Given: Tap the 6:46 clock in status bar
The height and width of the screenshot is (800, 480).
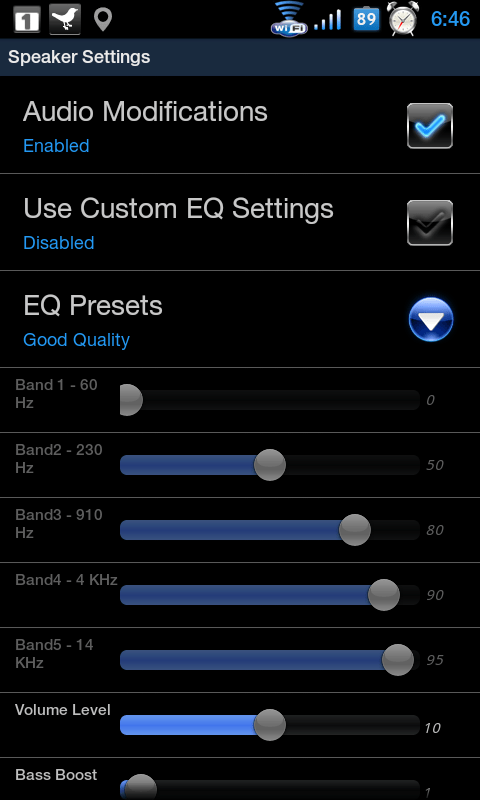Looking at the screenshot, I should coord(450,19).
